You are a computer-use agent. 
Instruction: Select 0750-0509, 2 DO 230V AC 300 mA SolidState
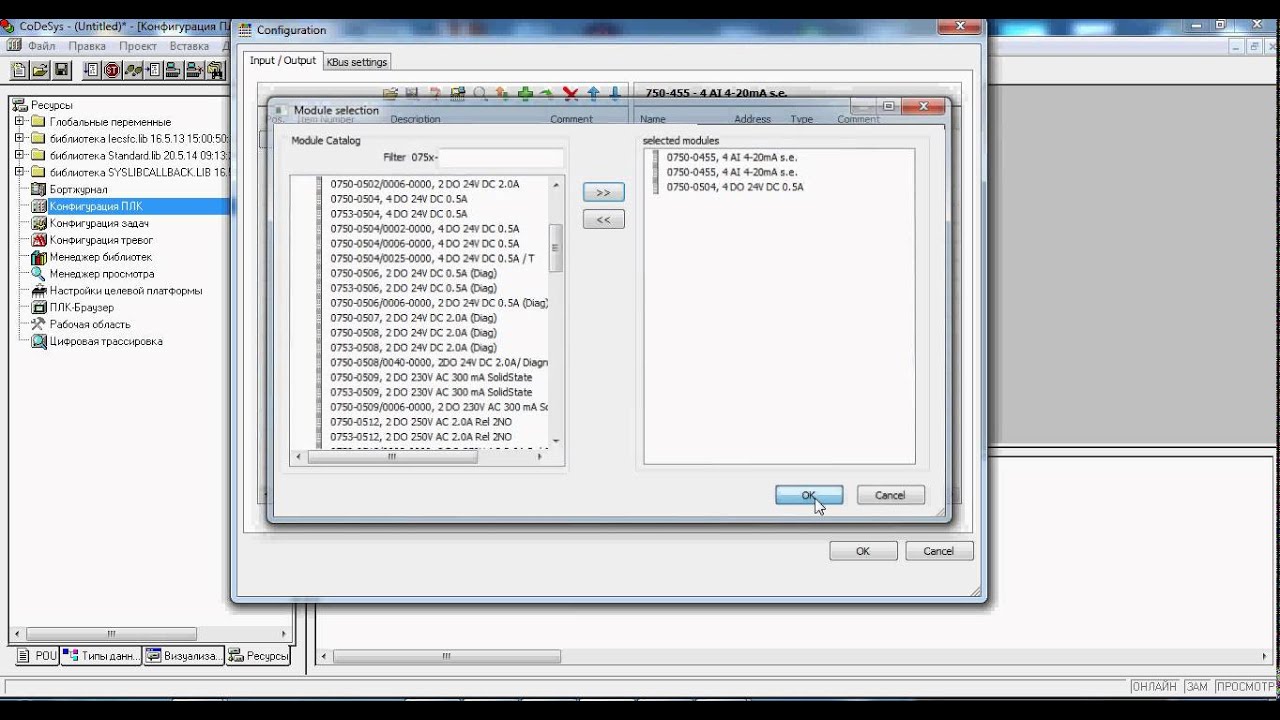point(431,377)
